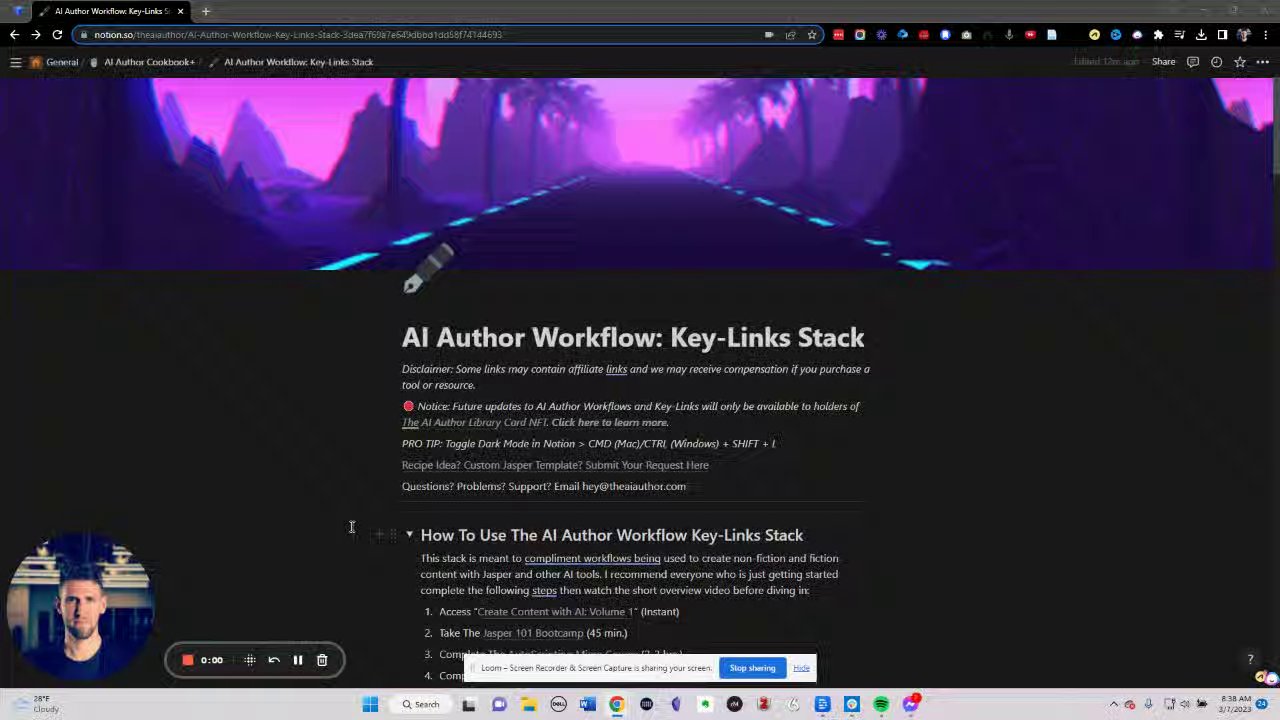
Task: Click the block drag handle beside How To Use
Action: (x=393, y=535)
